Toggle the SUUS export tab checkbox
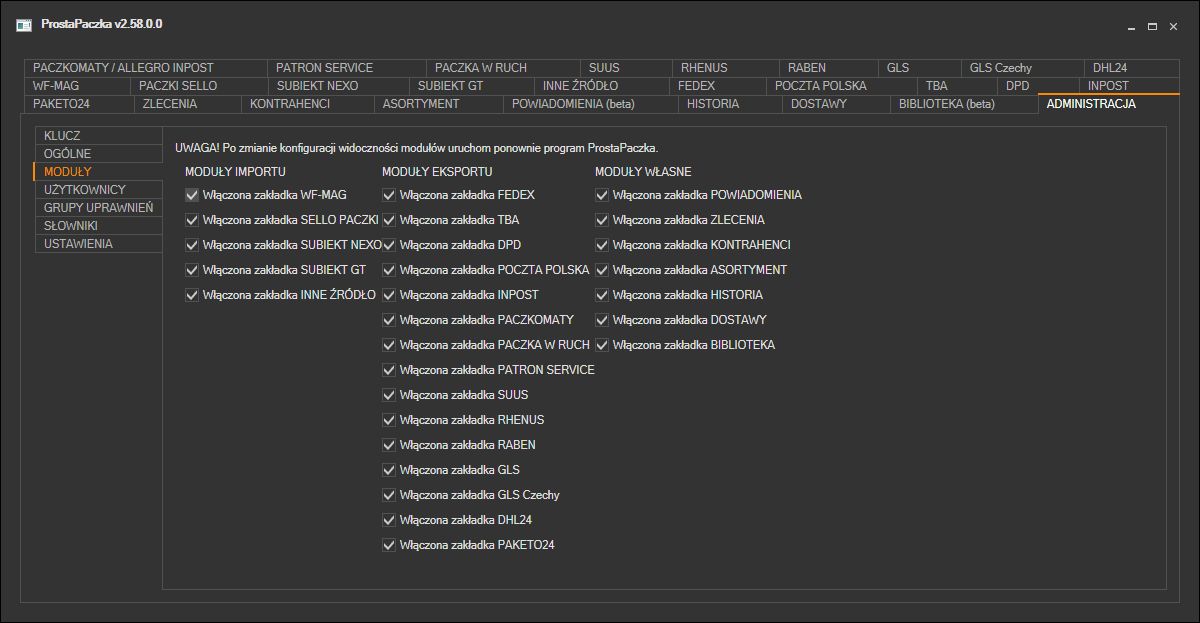Image resolution: width=1200 pixels, height=623 pixels. 389,395
